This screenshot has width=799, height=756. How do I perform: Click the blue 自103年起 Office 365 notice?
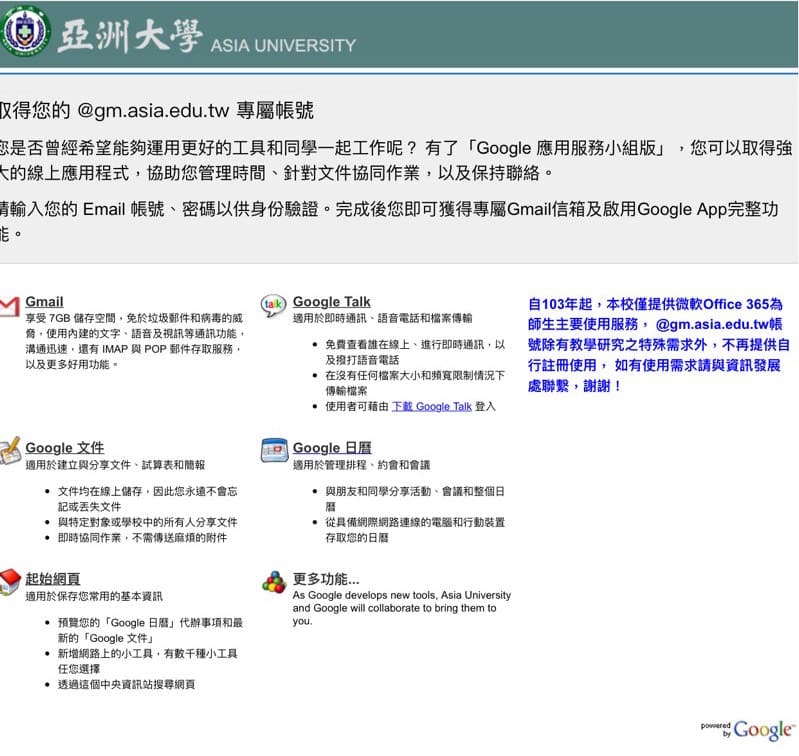[x=659, y=345]
